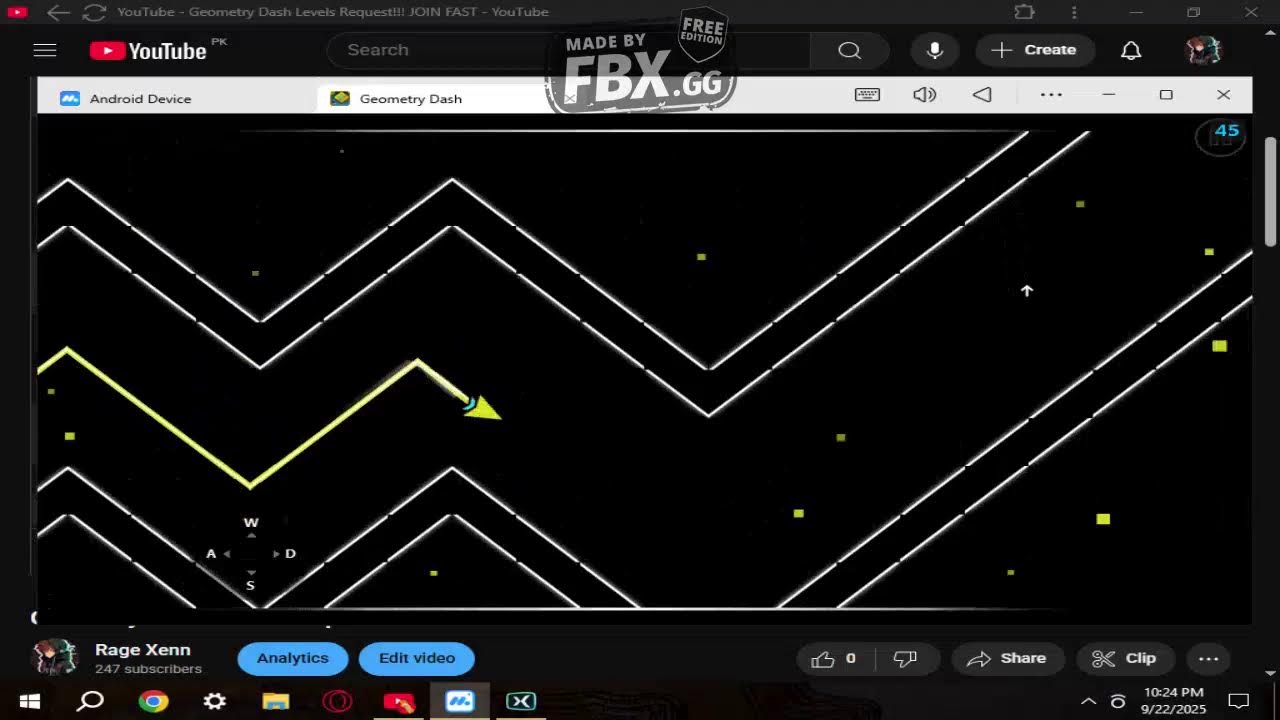Viewport: 1280px width, 720px height.
Task: Go back with the browser back arrow
Action: coord(57,12)
